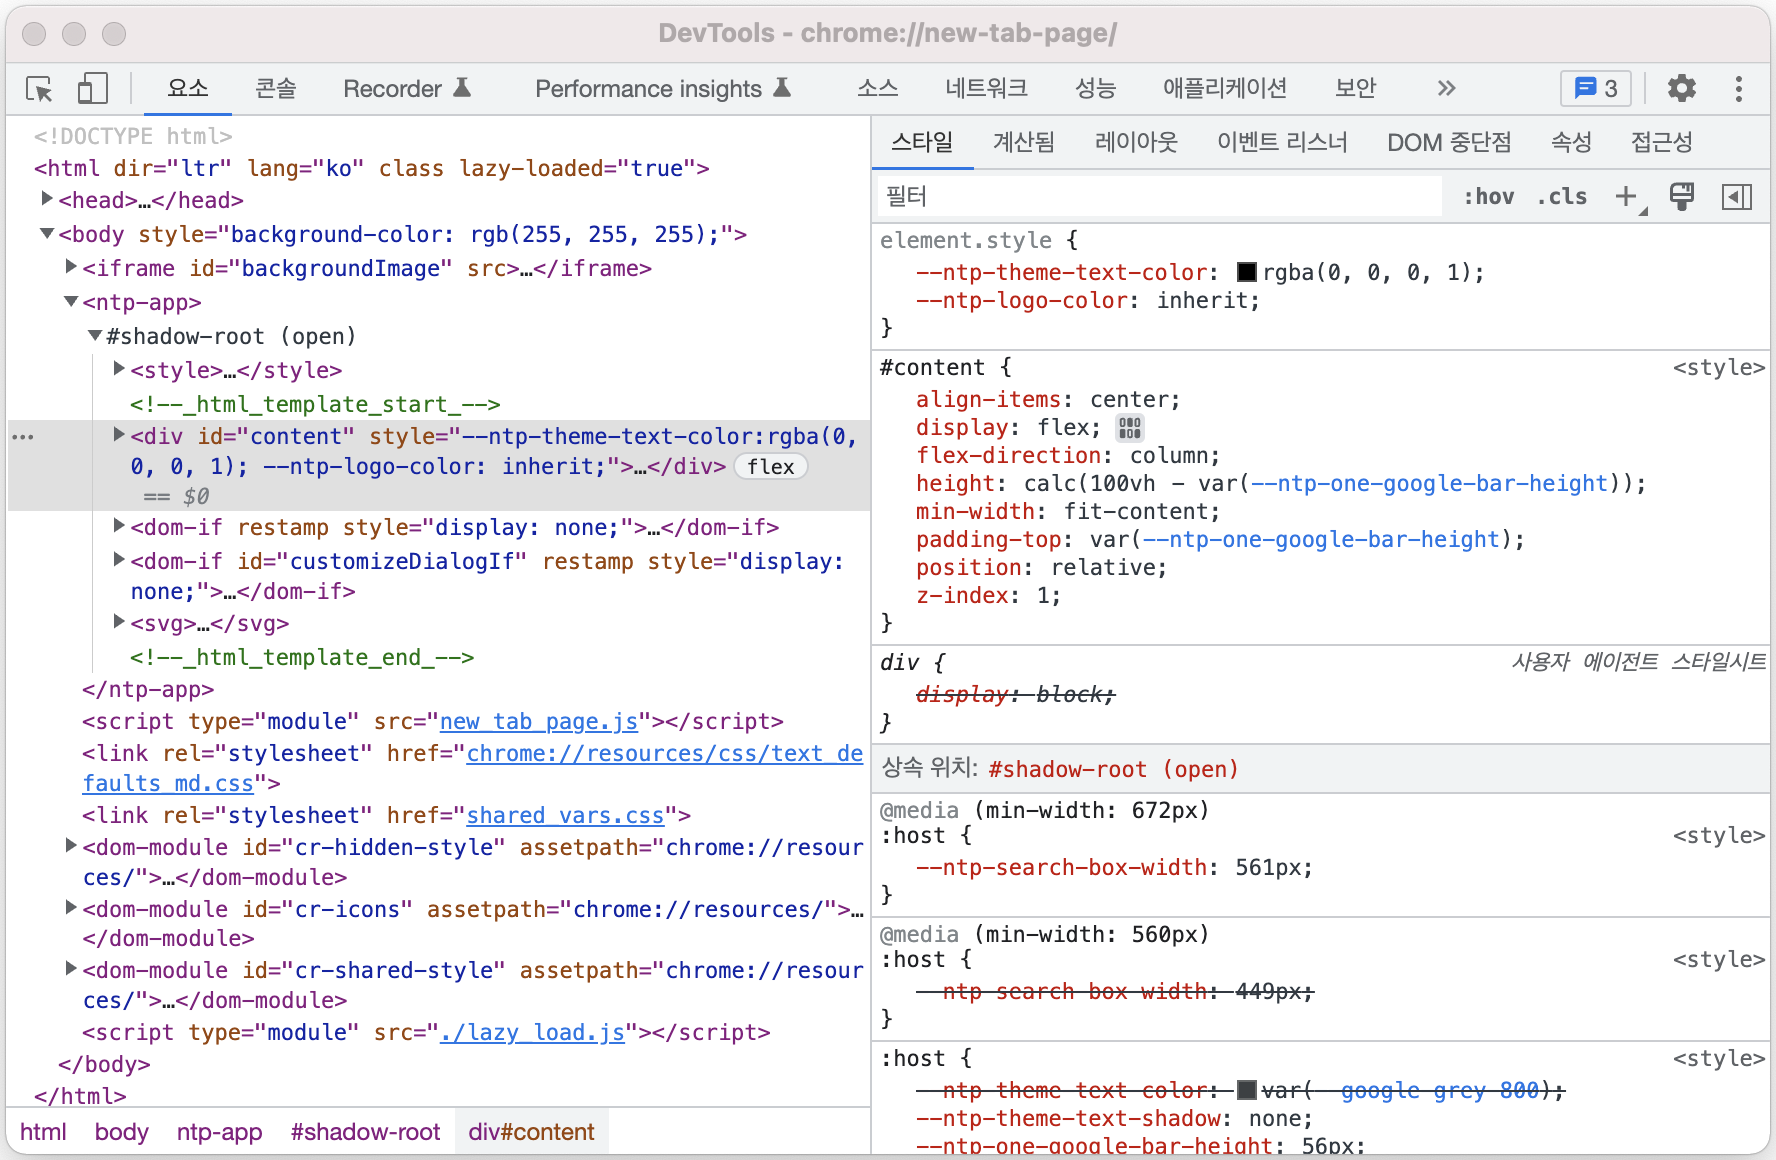Image resolution: width=1776 pixels, height=1160 pixels.
Task: Switch to the 콘솔 tab
Action: click(276, 89)
